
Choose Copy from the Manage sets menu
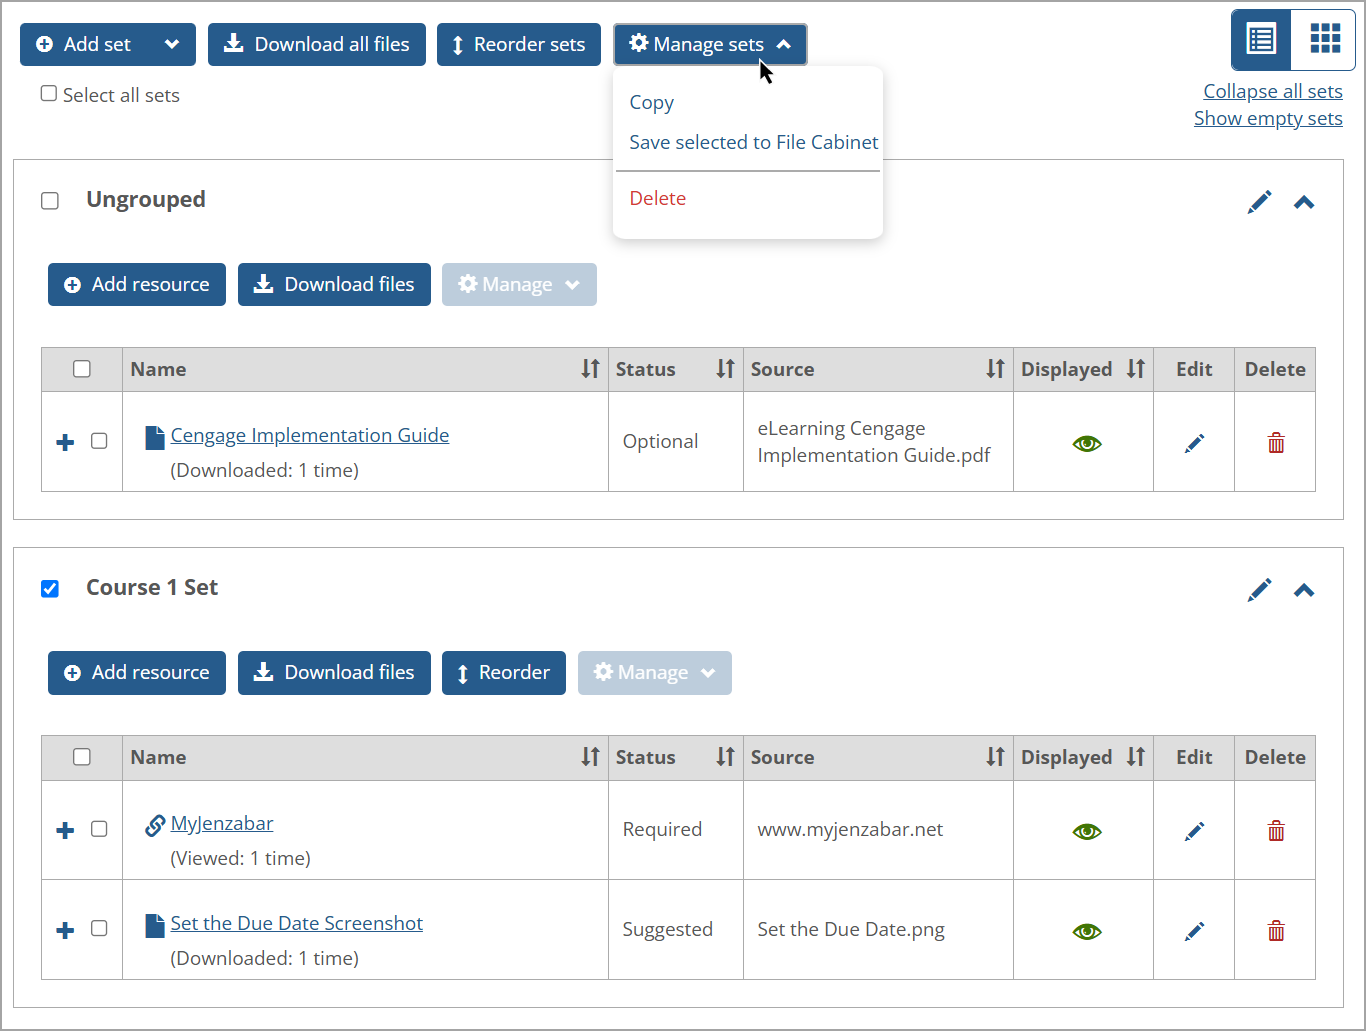pos(651,102)
